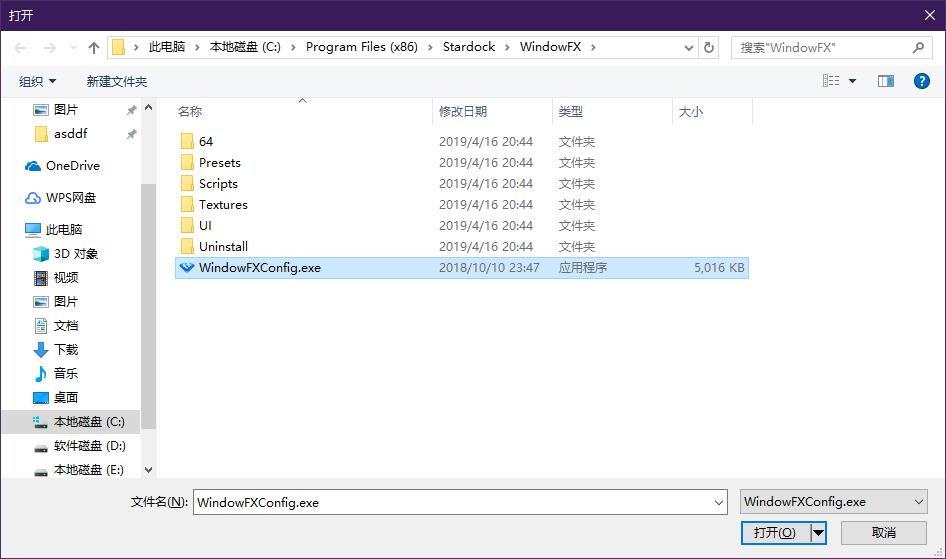
Task: Open the help question mark
Action: [x=921, y=81]
